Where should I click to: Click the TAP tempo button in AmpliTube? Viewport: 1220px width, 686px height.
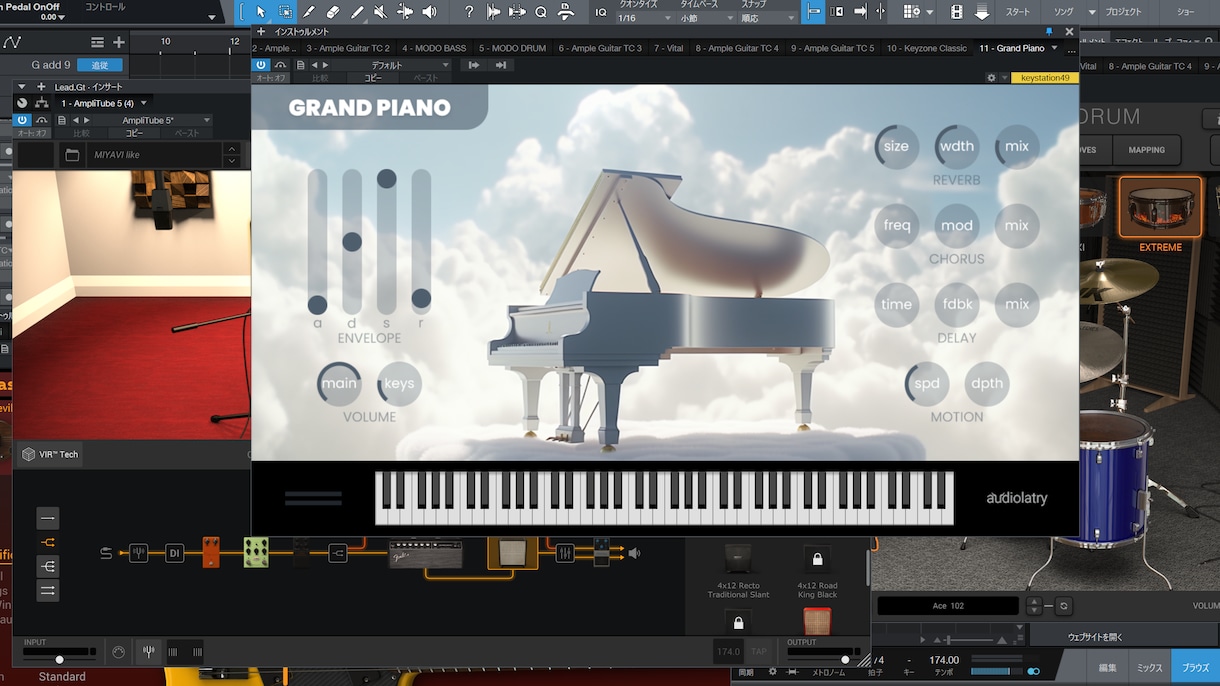[759, 652]
